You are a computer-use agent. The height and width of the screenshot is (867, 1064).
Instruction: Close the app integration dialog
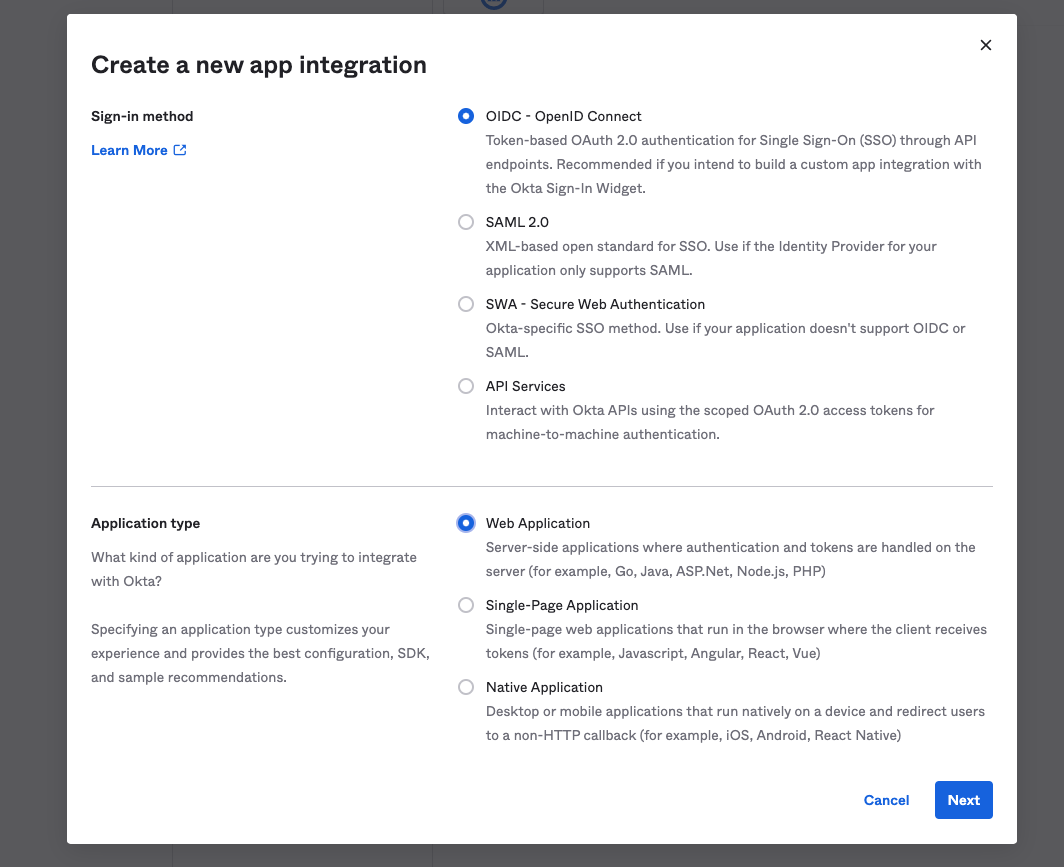coord(985,45)
